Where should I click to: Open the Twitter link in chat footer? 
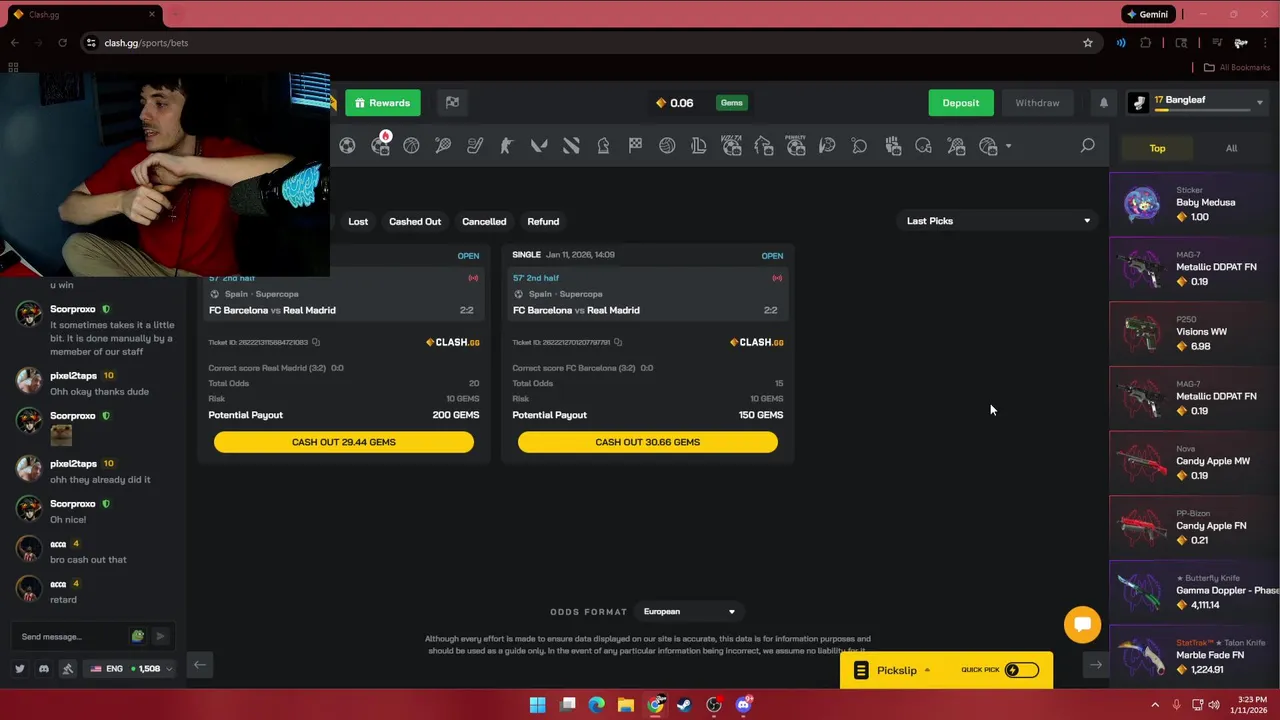pyautogui.click(x=19, y=668)
